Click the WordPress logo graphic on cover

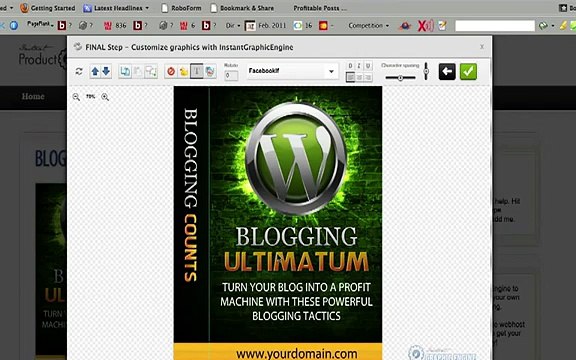coord(296,159)
